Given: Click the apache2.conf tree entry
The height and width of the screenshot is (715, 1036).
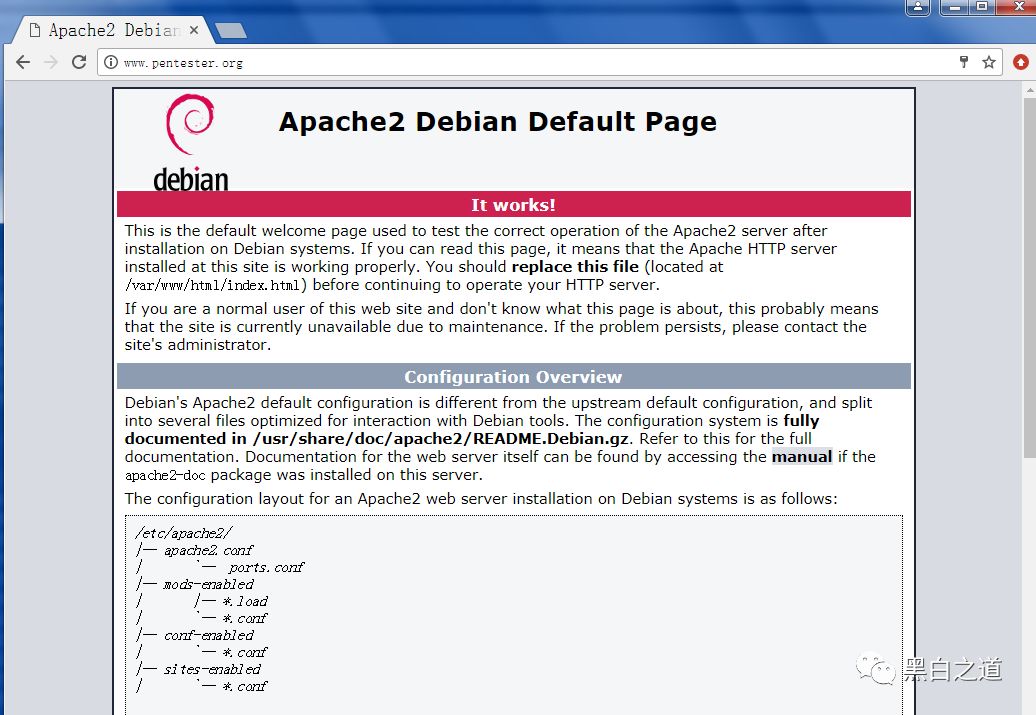Looking at the screenshot, I should tap(208, 550).
